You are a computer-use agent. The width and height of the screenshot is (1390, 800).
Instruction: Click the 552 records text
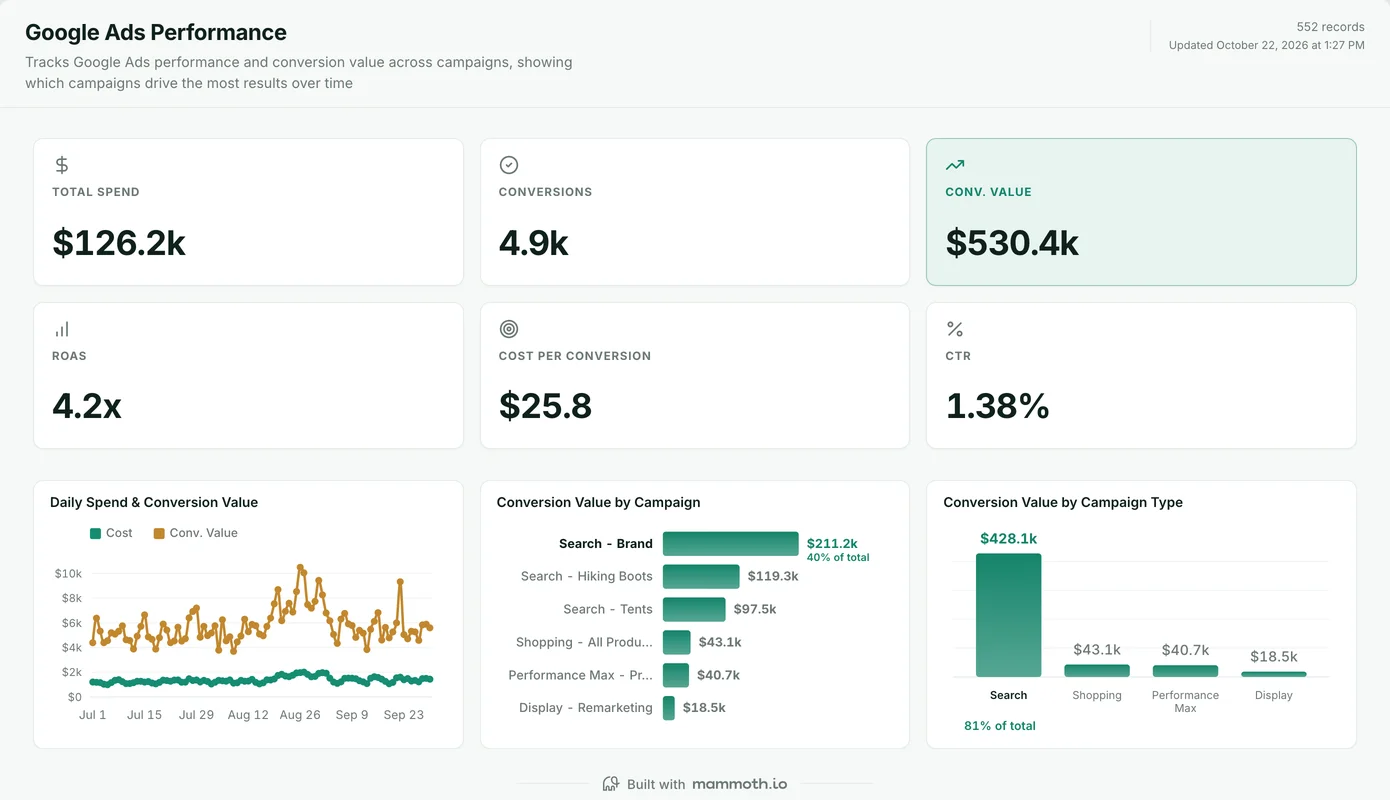pyautogui.click(x=1330, y=27)
